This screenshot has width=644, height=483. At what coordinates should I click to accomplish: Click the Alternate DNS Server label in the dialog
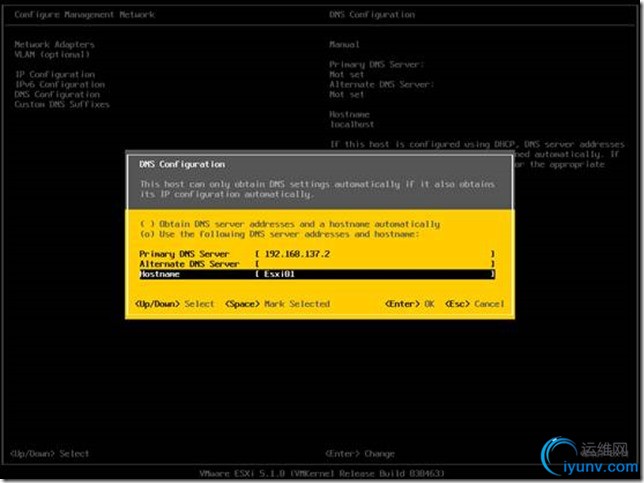(x=189, y=264)
